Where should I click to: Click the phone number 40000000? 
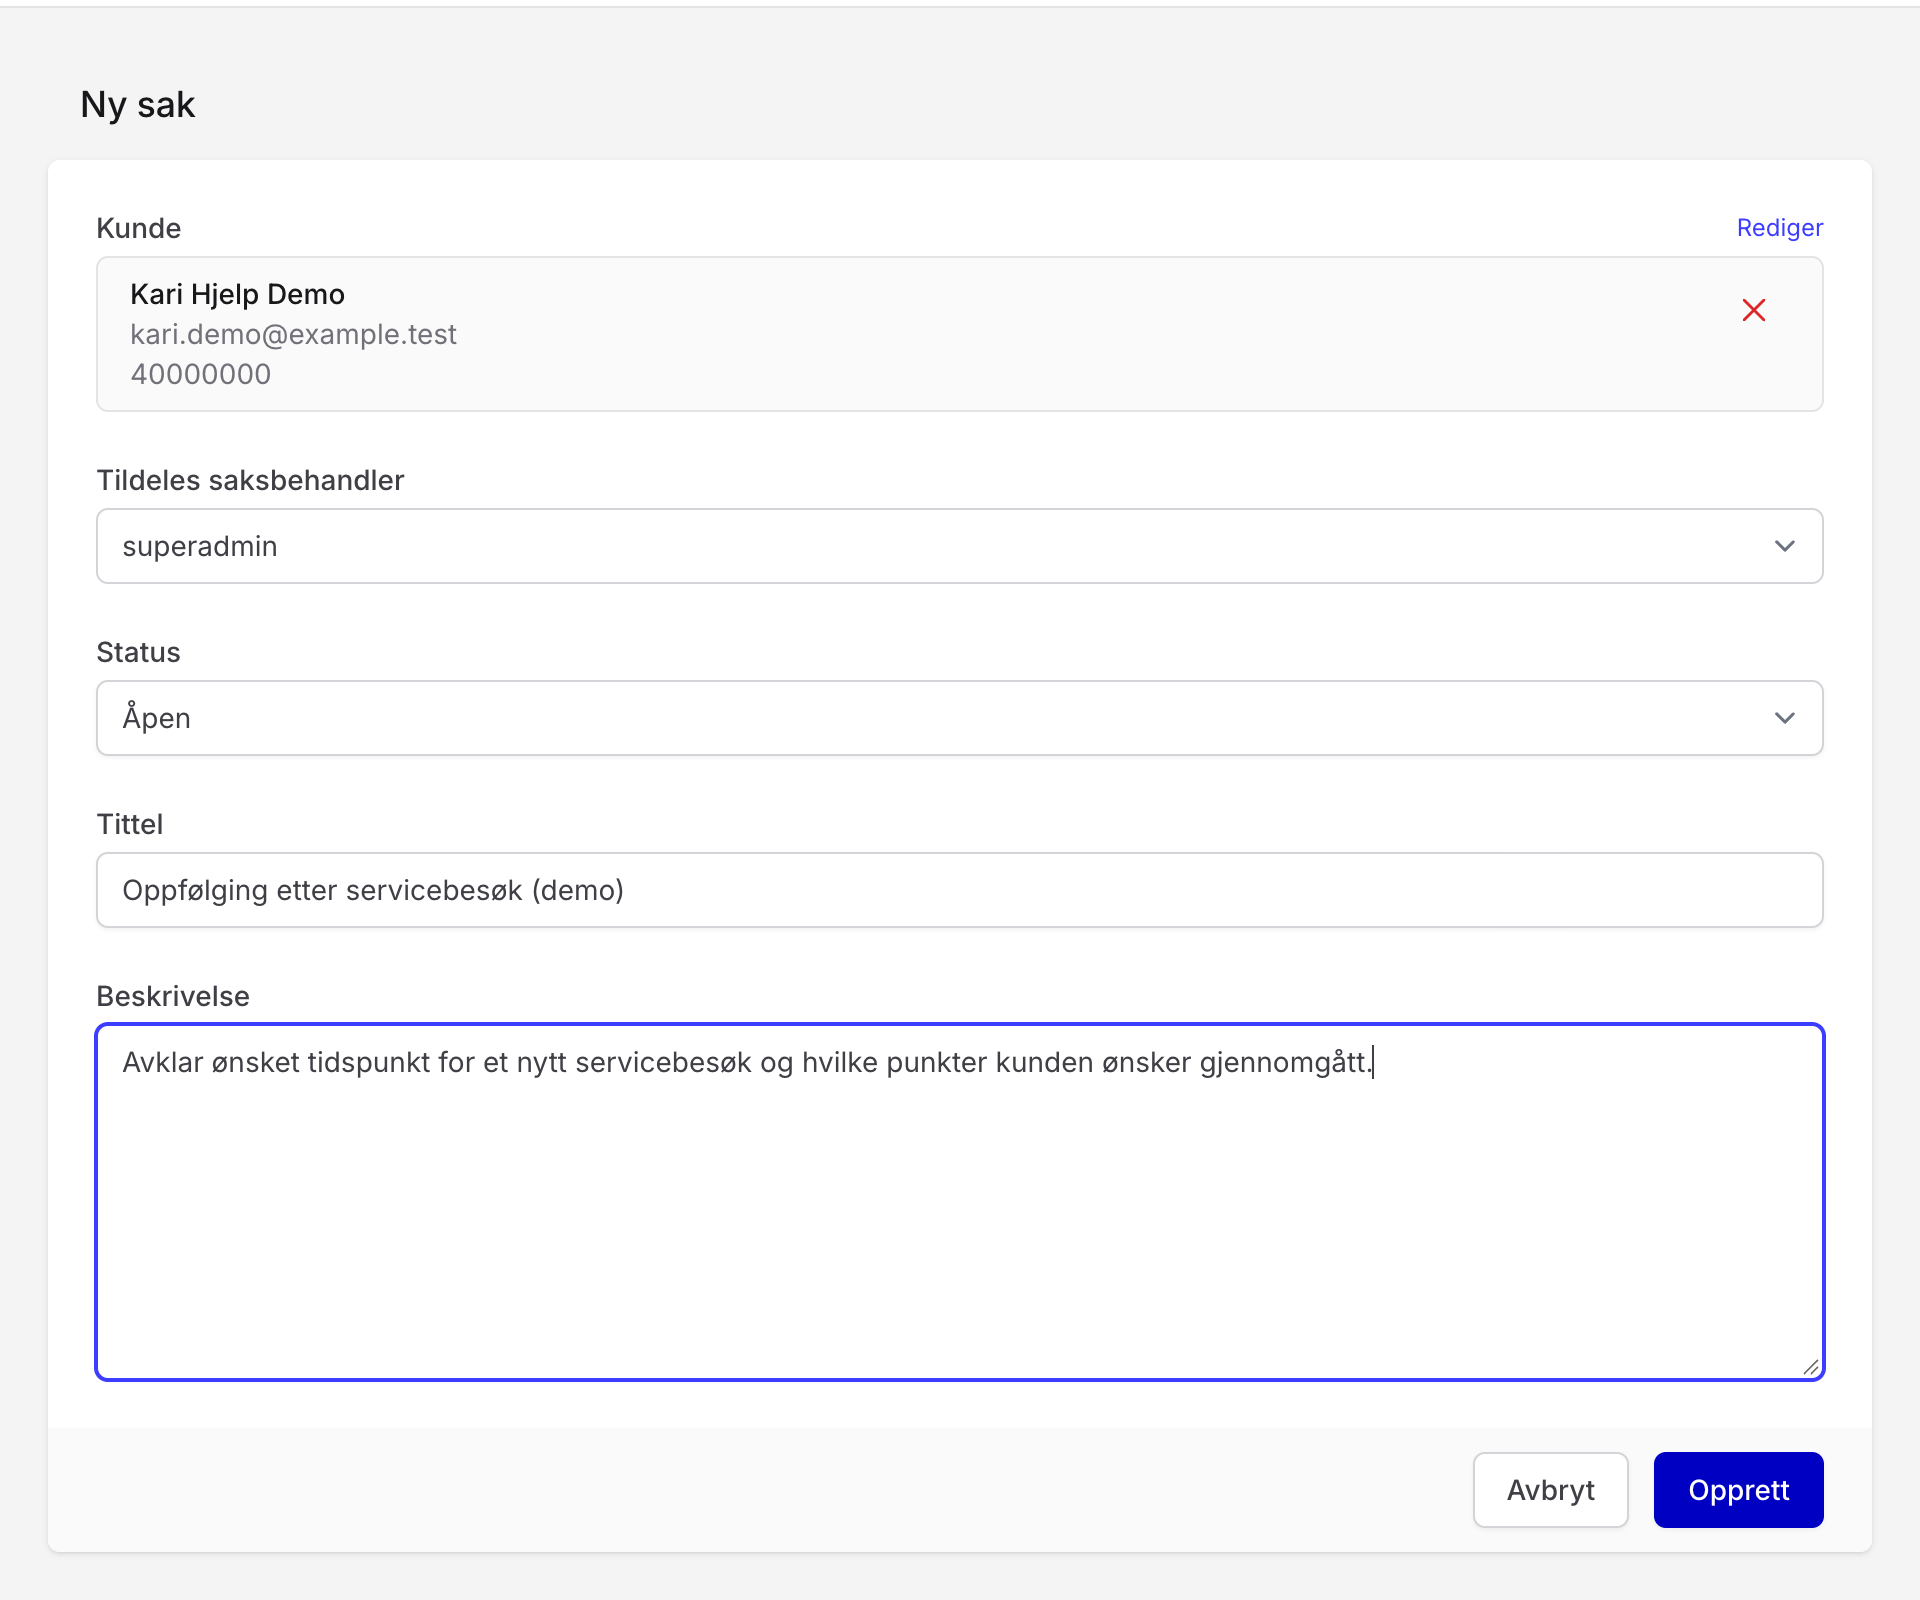coord(200,374)
